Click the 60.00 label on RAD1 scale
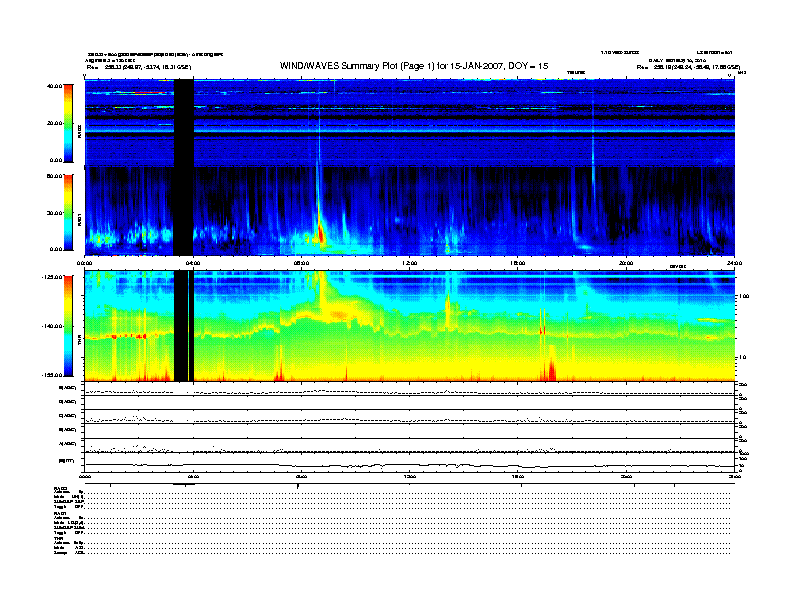792x612 pixels. [x=55, y=176]
